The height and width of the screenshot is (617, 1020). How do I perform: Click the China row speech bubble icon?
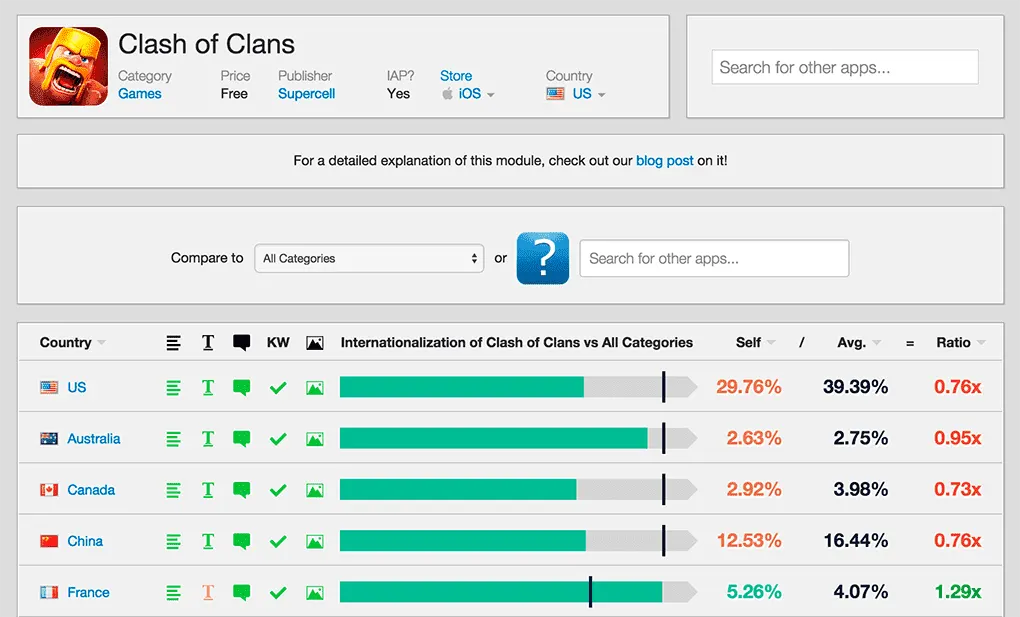241,542
